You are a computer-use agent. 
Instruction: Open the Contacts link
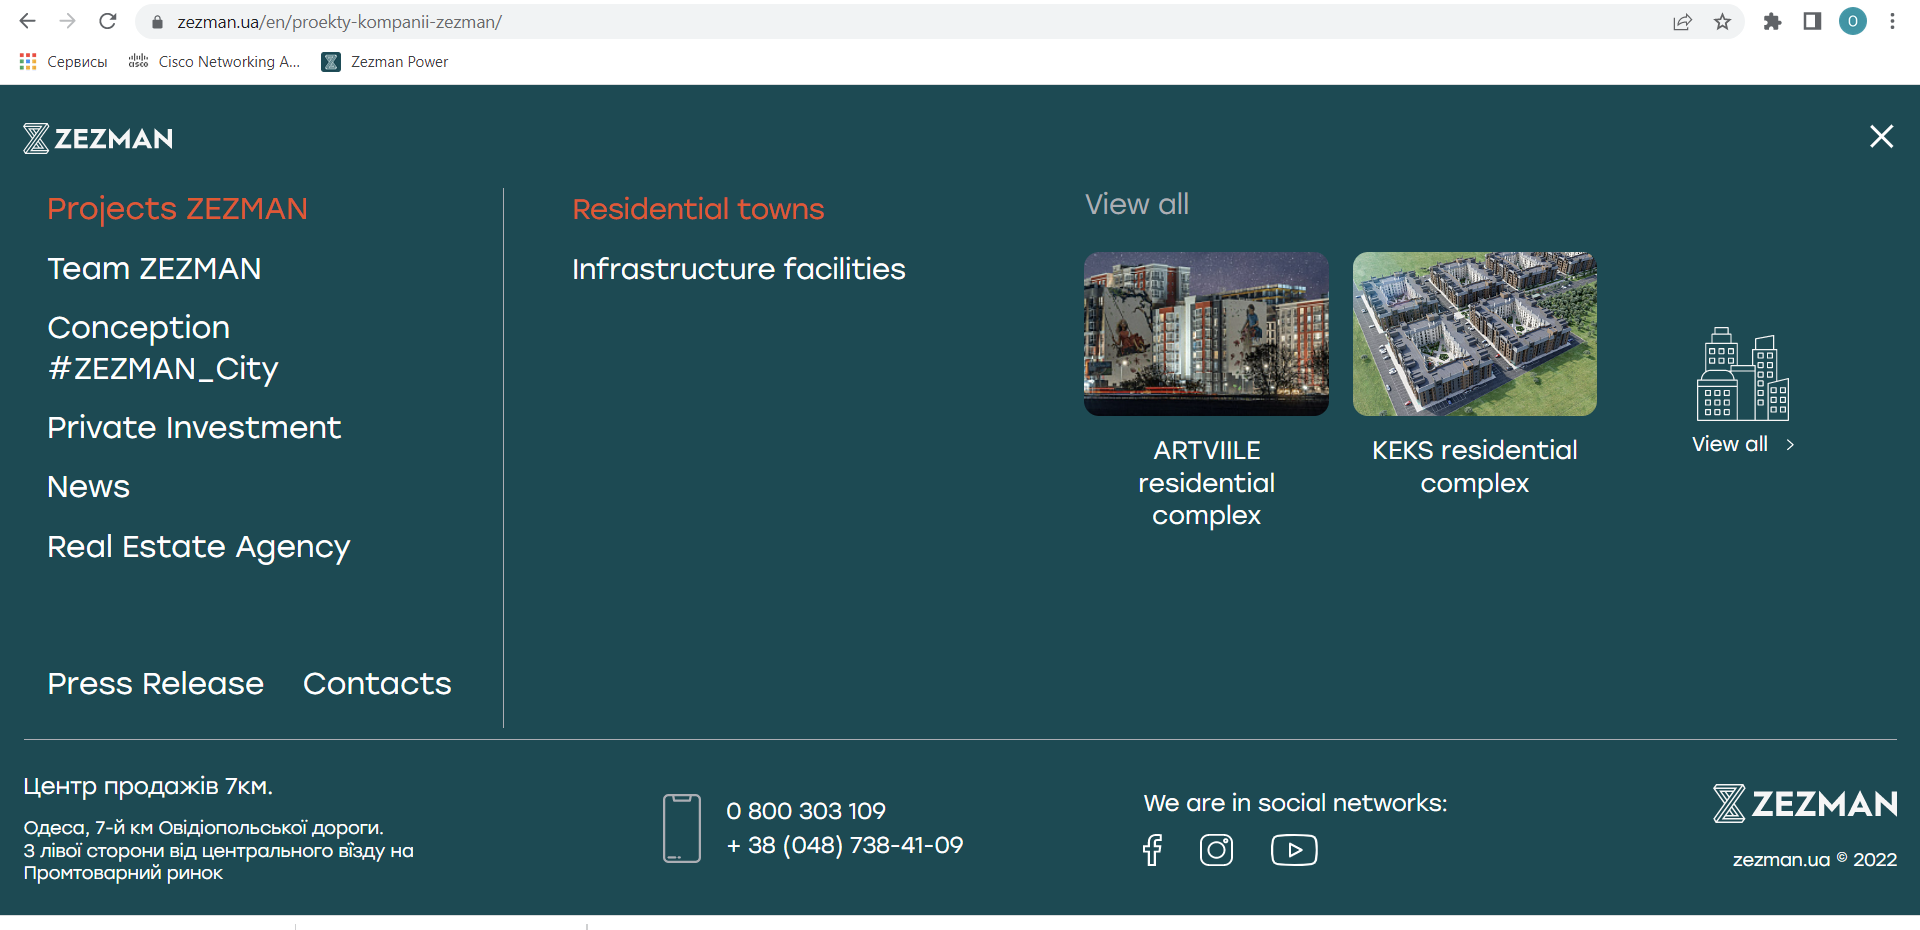377,684
